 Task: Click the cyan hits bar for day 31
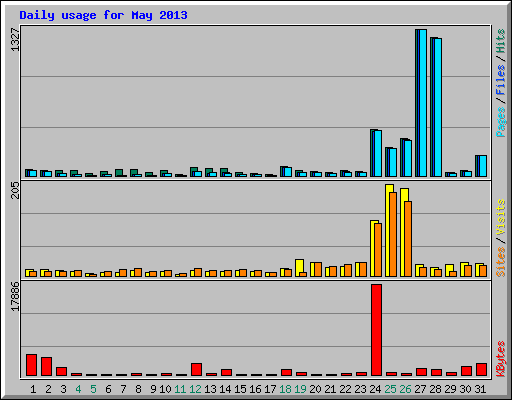coord(483,166)
